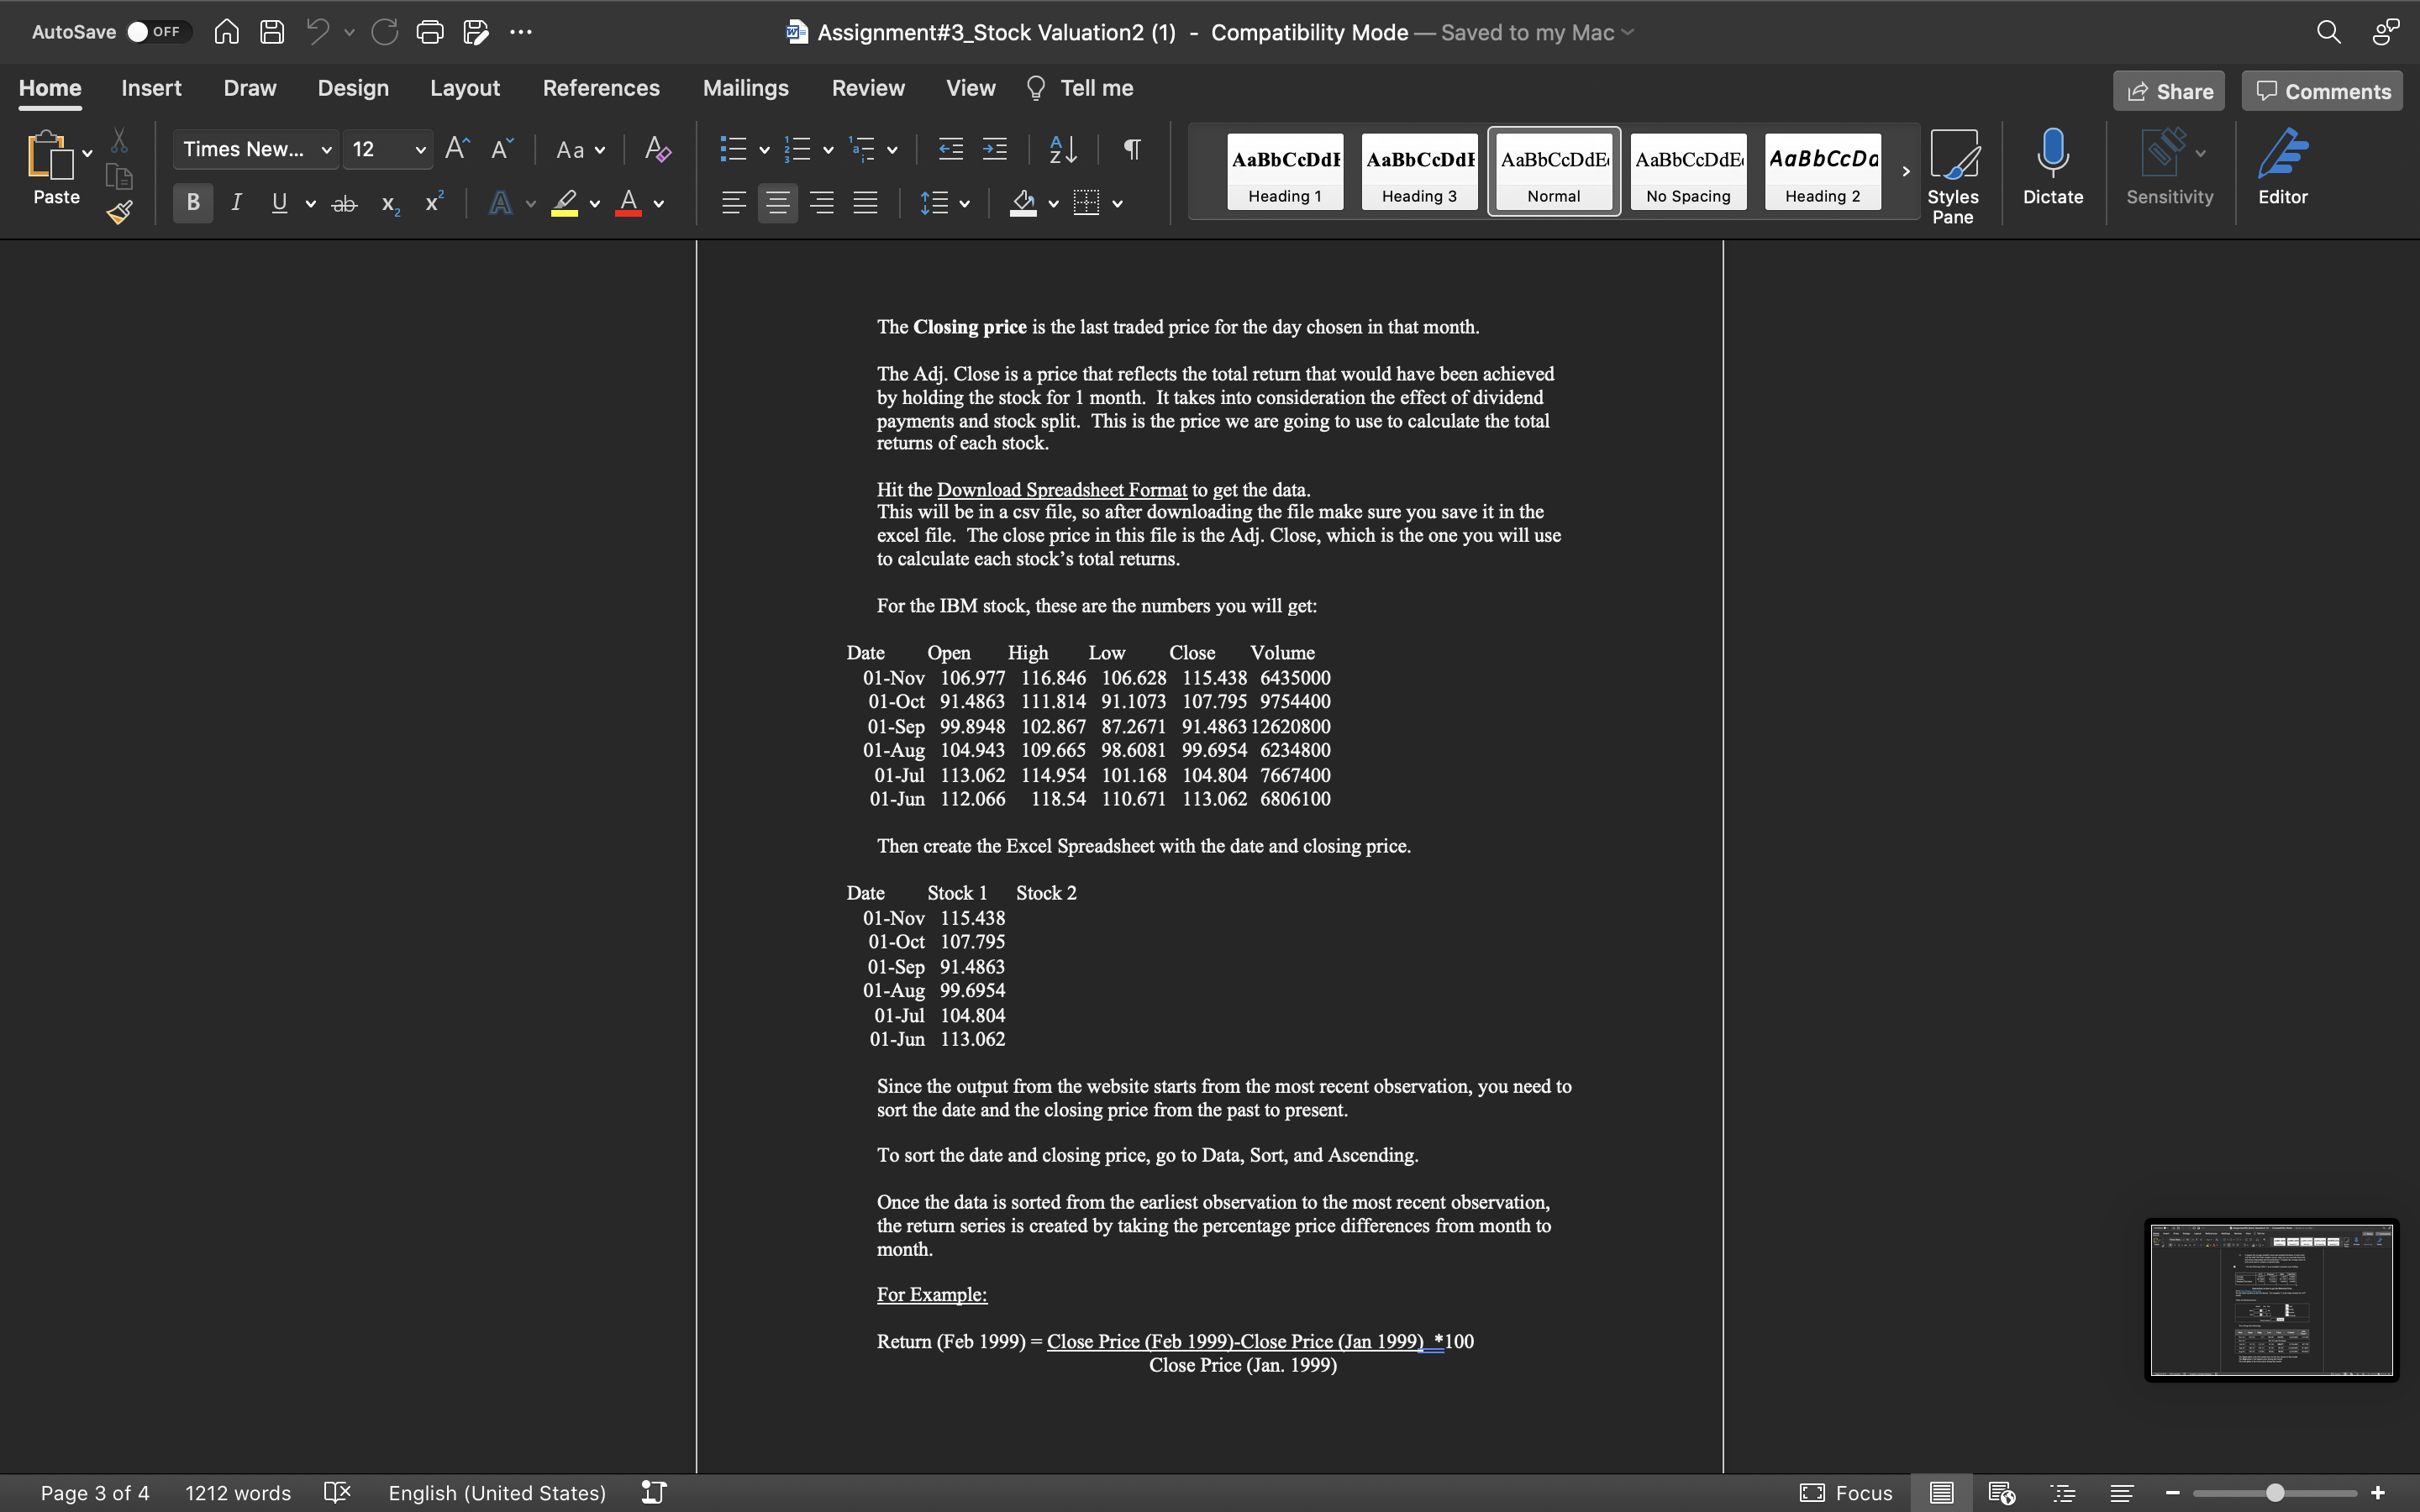
Task: Click the Print icon in title bar
Action: pyautogui.click(x=430, y=32)
